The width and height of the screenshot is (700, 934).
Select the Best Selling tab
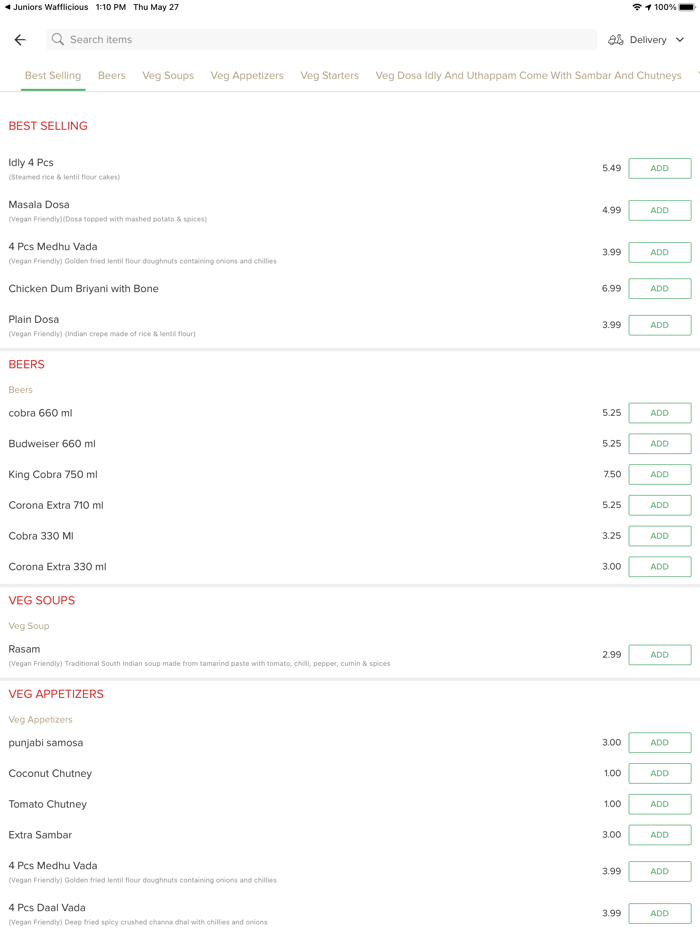click(x=53, y=76)
